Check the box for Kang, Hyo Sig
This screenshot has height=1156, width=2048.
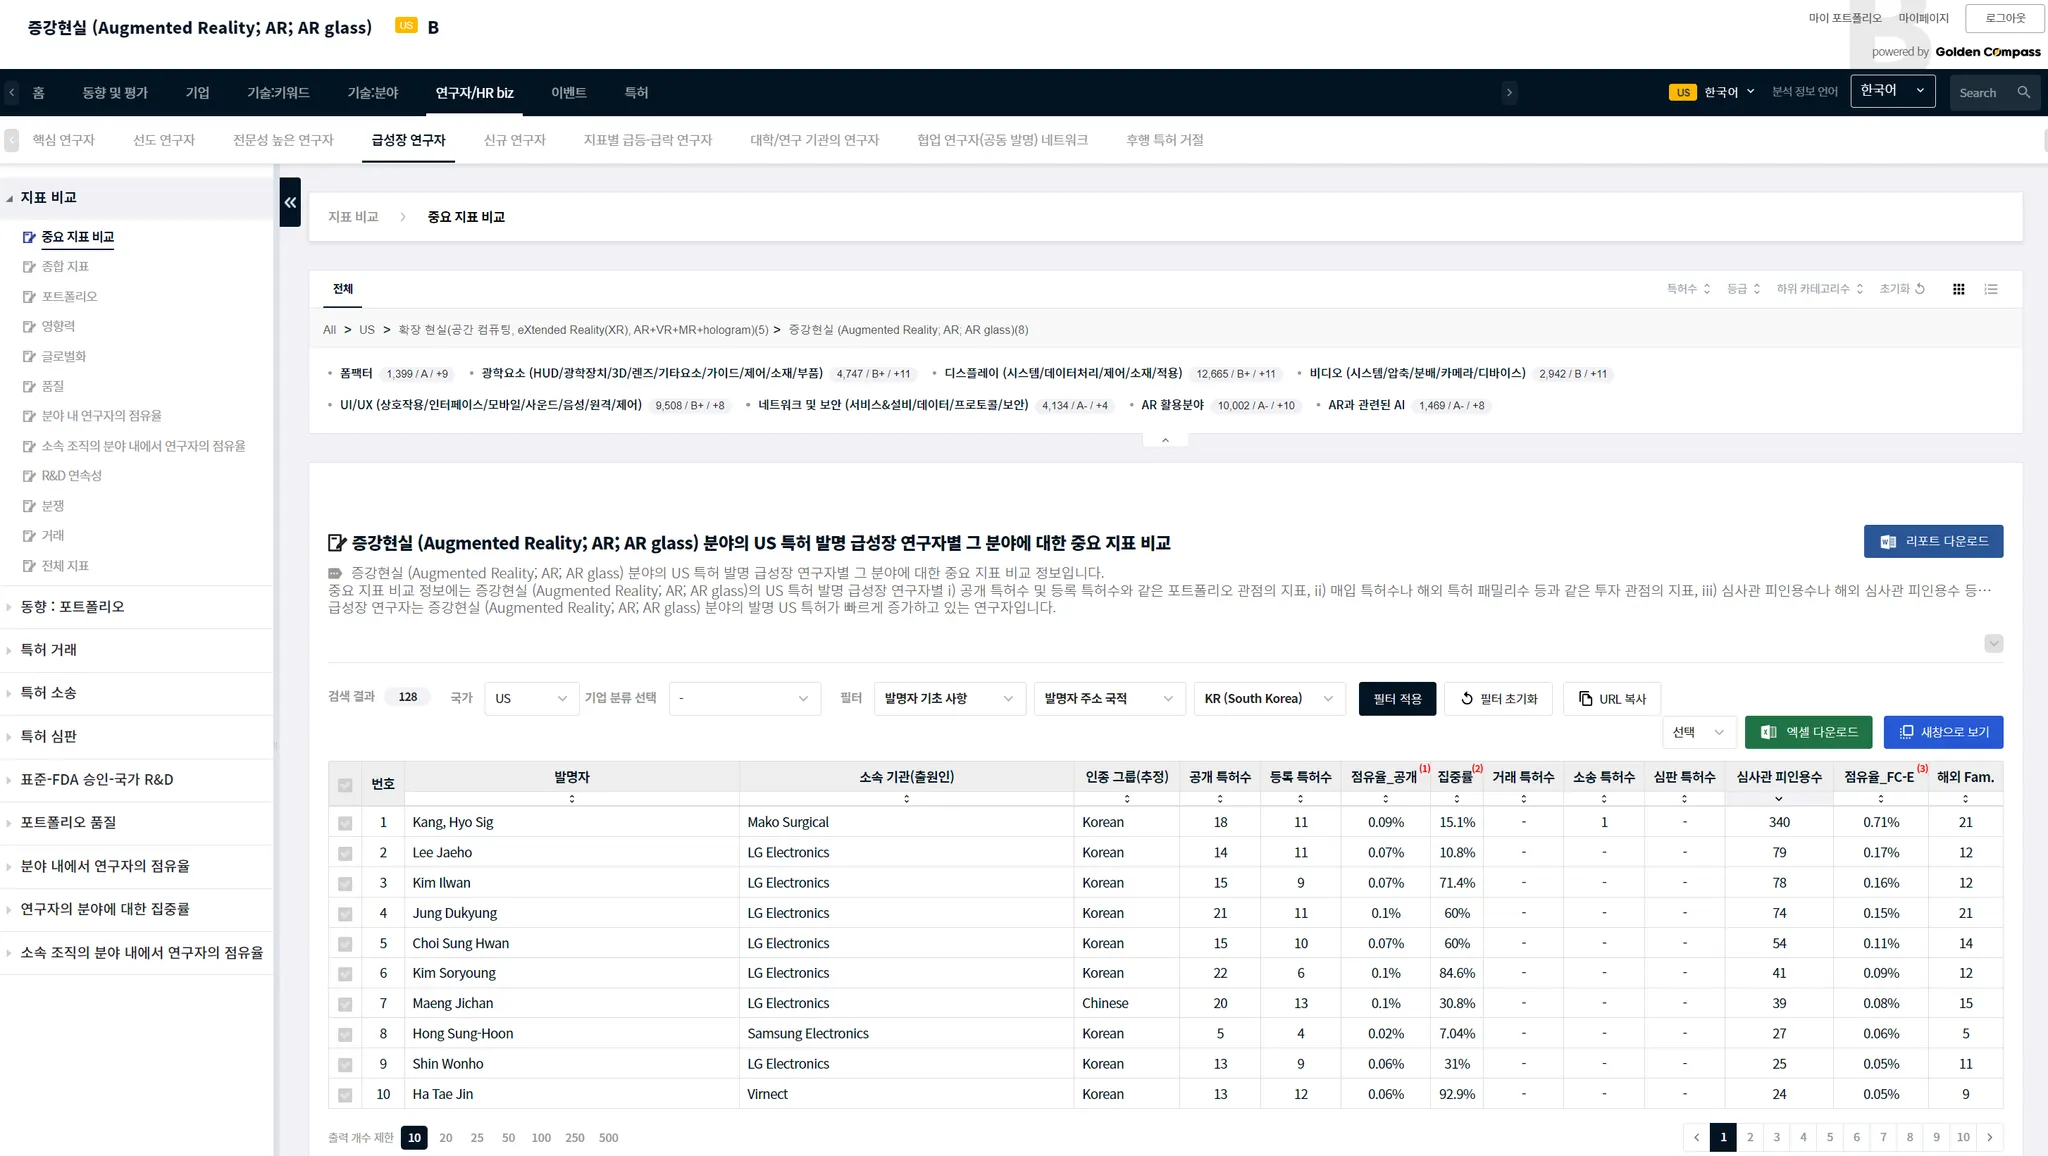(345, 823)
